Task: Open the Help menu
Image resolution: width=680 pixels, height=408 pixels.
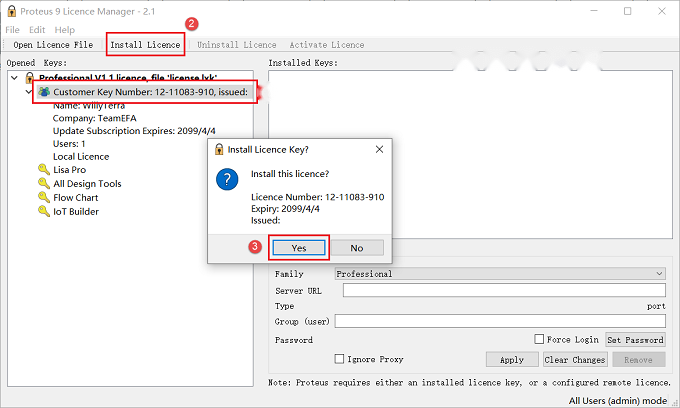Action: point(65,30)
